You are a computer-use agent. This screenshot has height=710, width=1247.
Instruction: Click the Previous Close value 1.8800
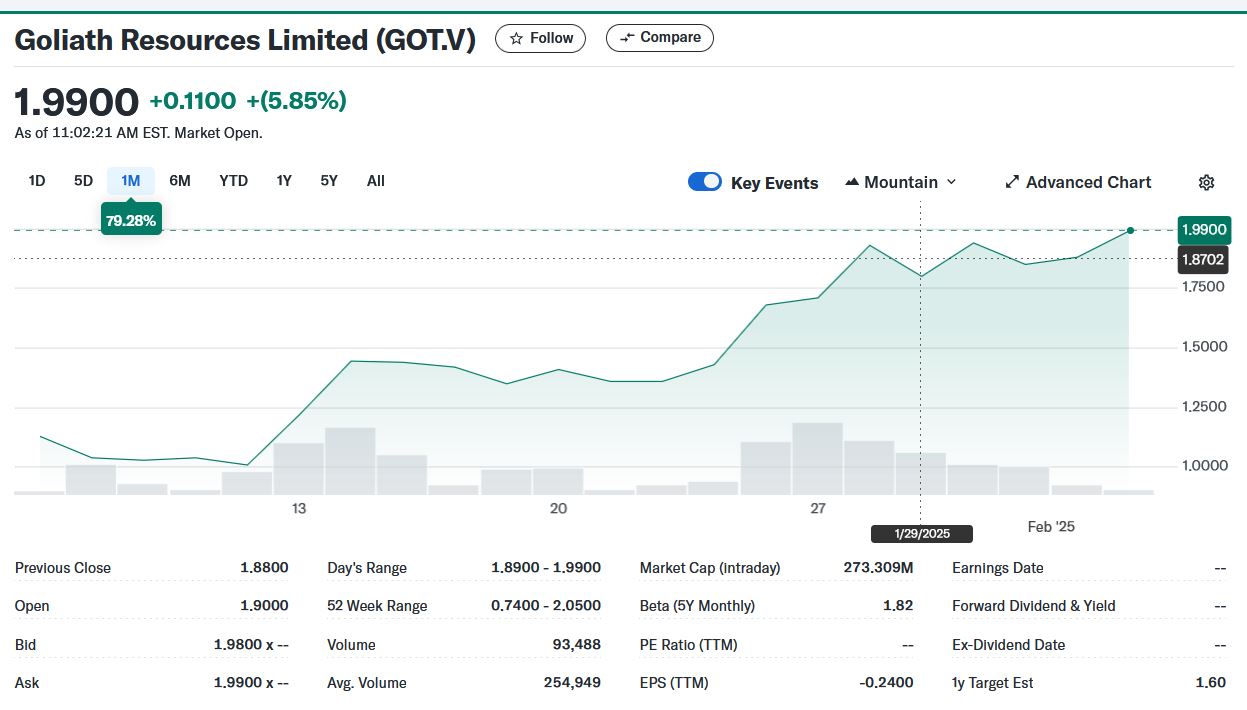click(x=264, y=568)
